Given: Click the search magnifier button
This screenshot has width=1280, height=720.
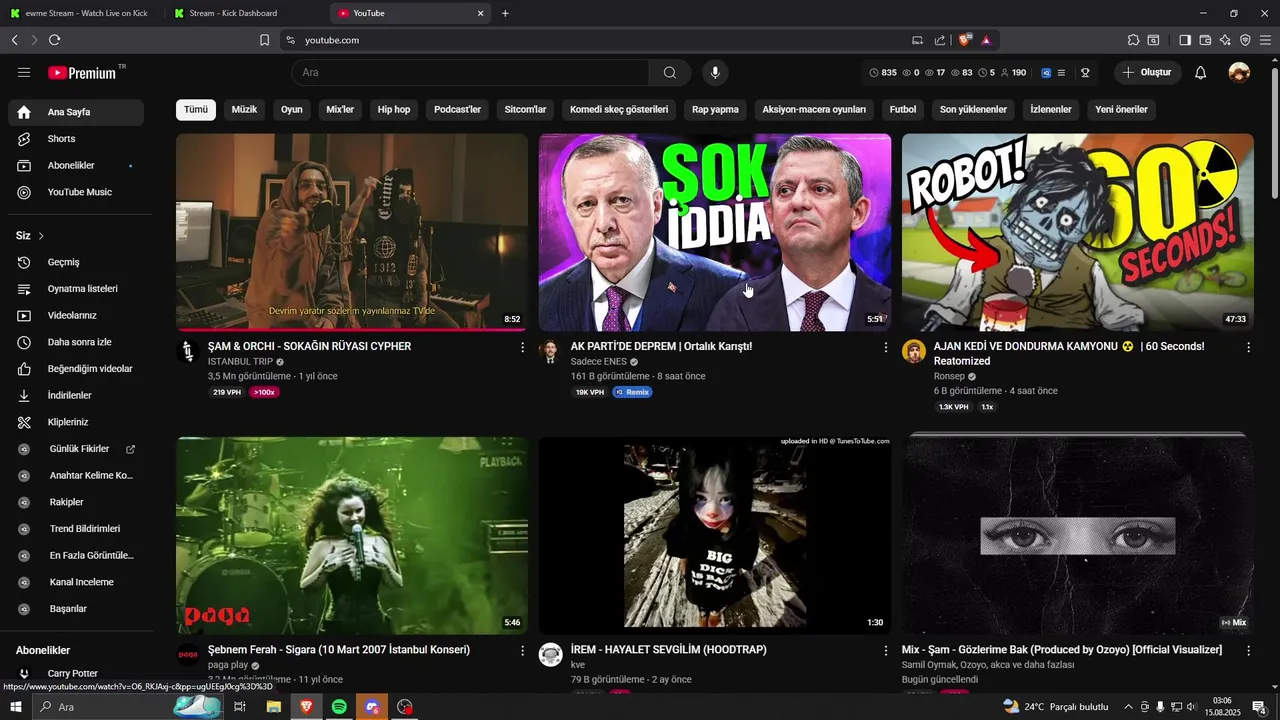Looking at the screenshot, I should 670,72.
